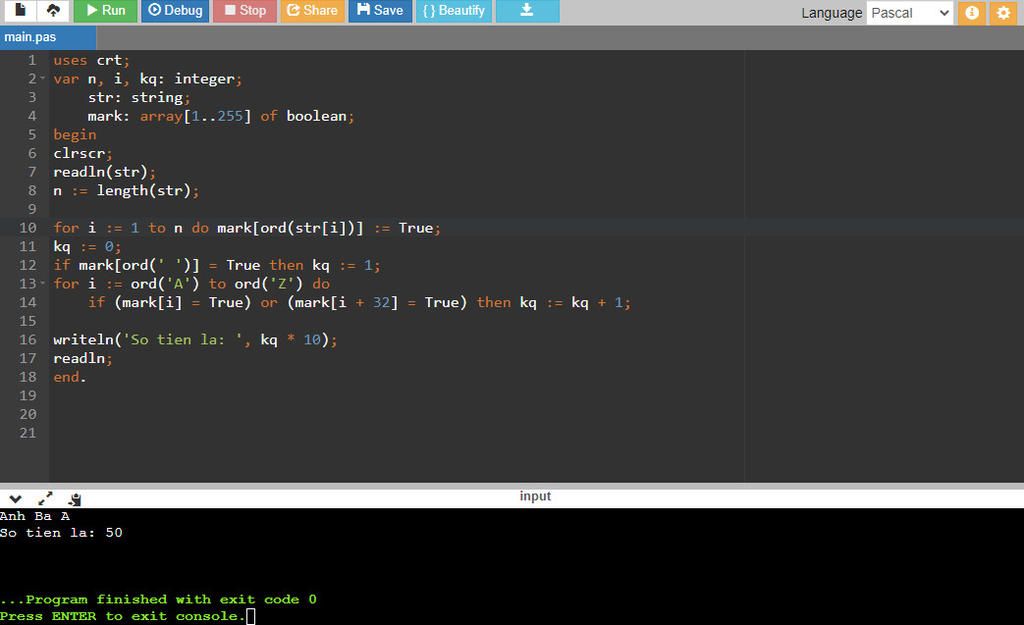The height and width of the screenshot is (625, 1024).
Task: Click on the 'str: string;' declaration line
Action: (x=139, y=97)
